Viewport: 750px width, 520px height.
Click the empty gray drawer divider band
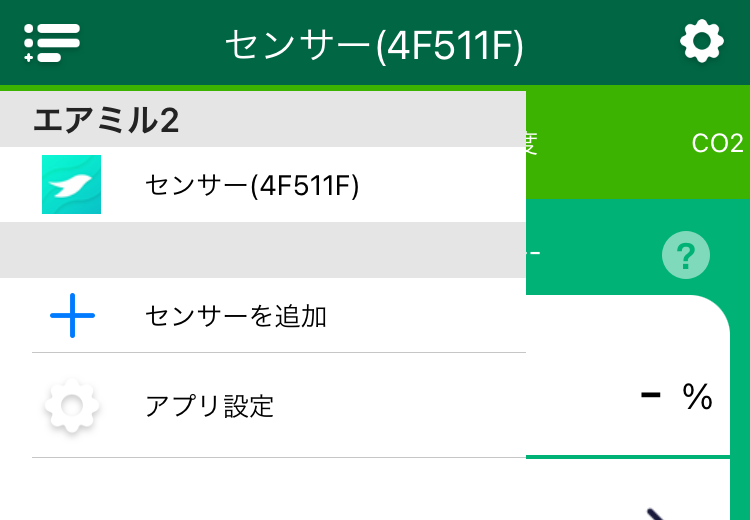[x=262, y=250]
